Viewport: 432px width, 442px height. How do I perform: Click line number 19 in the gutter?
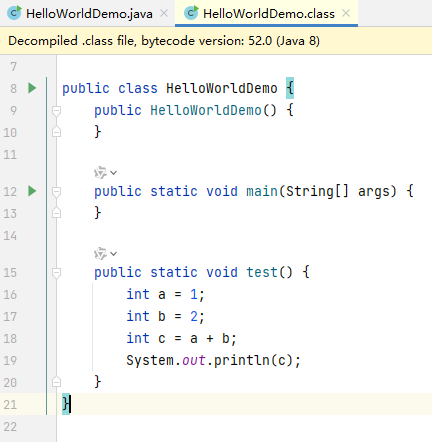point(10,361)
